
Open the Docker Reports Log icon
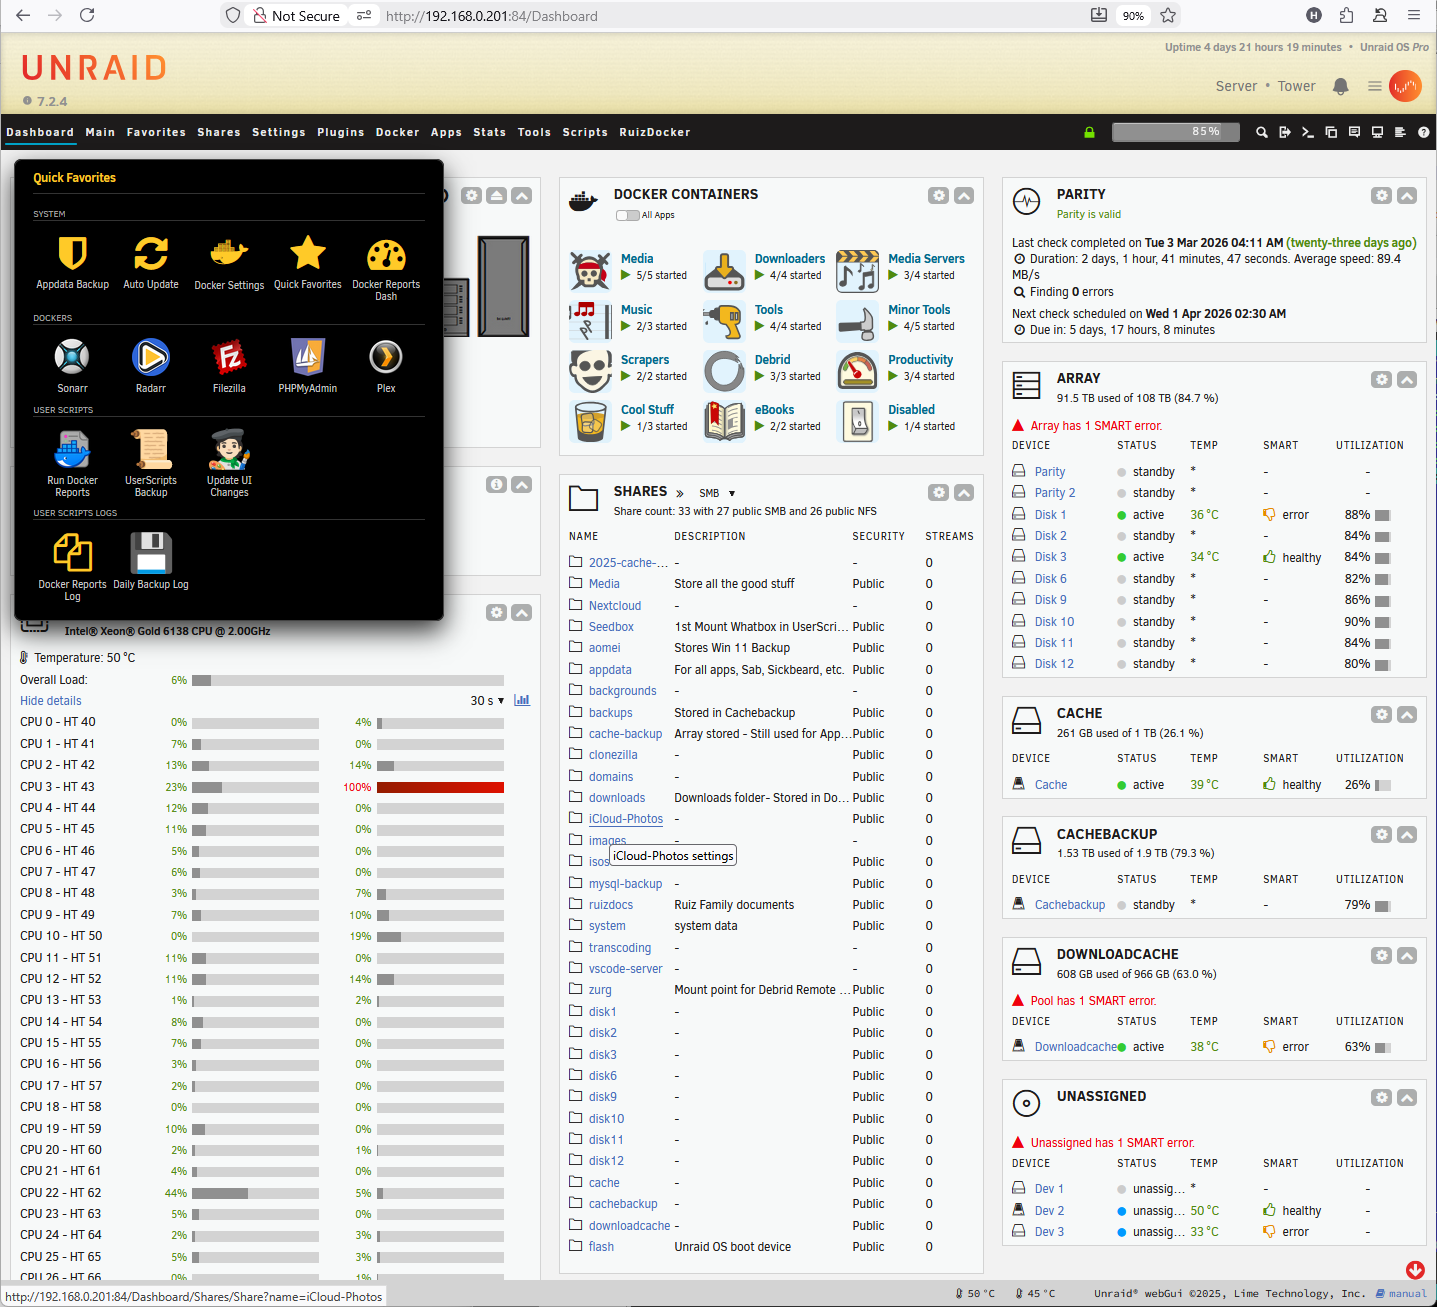(x=72, y=553)
